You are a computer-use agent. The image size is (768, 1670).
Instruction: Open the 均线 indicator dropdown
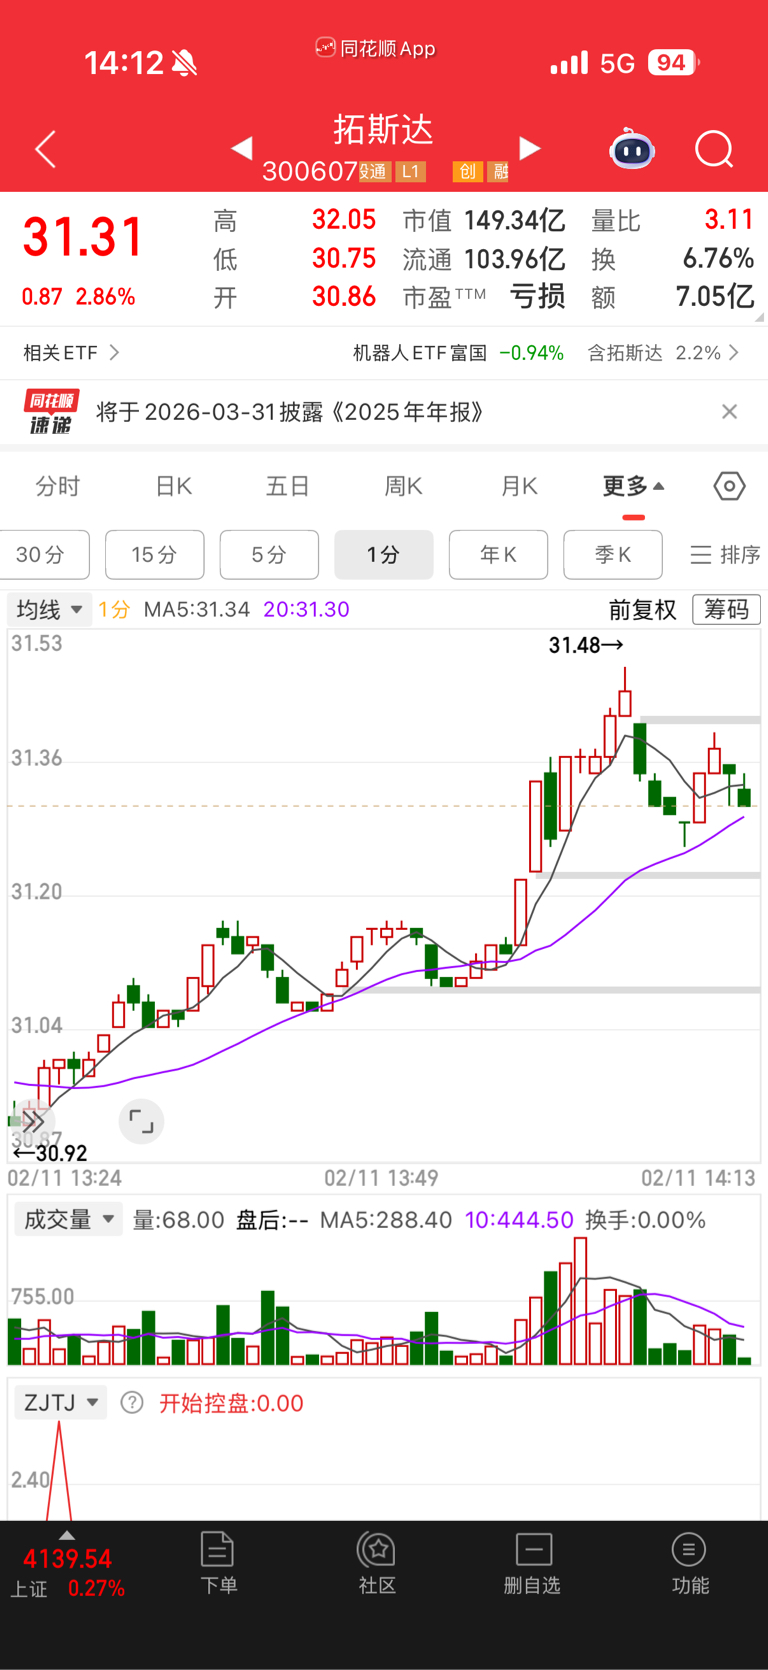click(49, 609)
